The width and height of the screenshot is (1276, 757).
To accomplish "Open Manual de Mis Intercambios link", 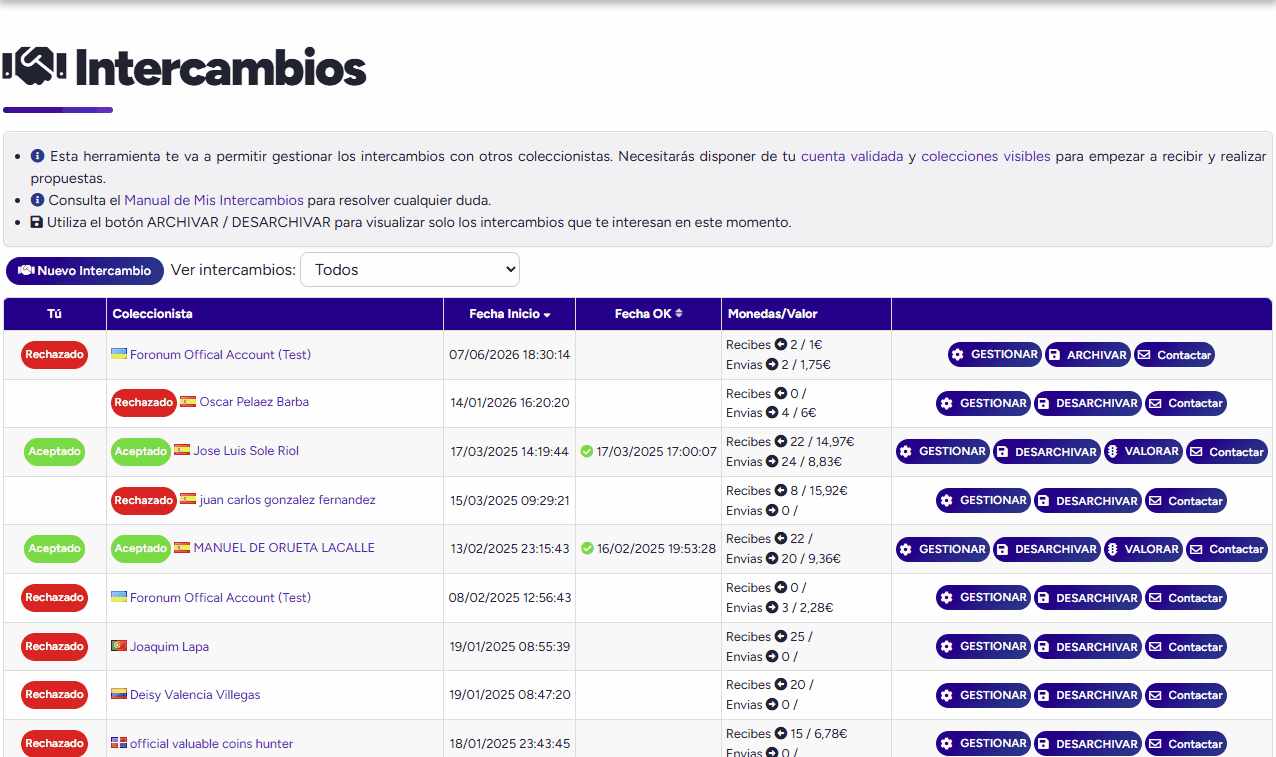I will [214, 200].
